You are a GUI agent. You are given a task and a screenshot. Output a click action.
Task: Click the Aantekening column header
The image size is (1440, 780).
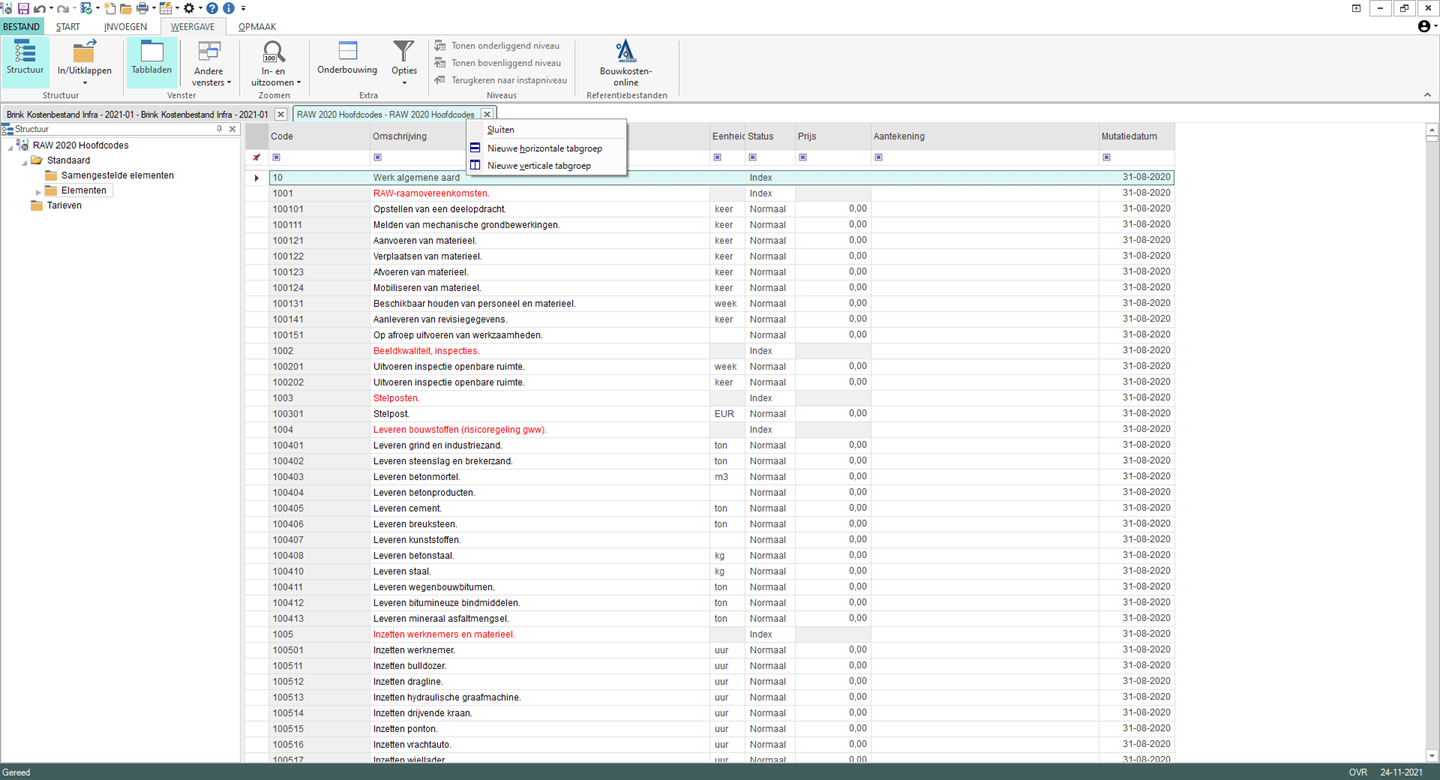(x=984, y=136)
